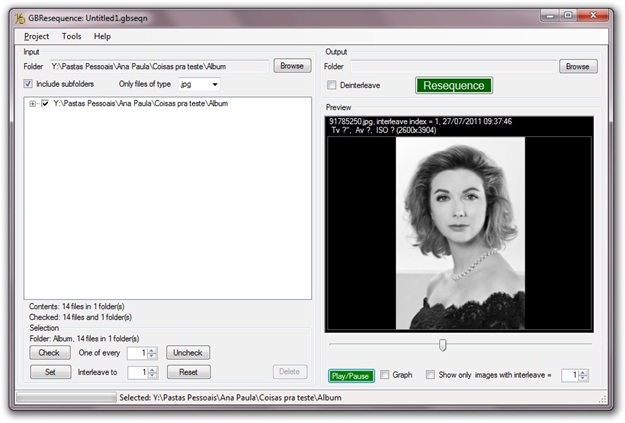Click the green Resequence button
The width and height of the screenshot is (625, 423).
tap(454, 85)
